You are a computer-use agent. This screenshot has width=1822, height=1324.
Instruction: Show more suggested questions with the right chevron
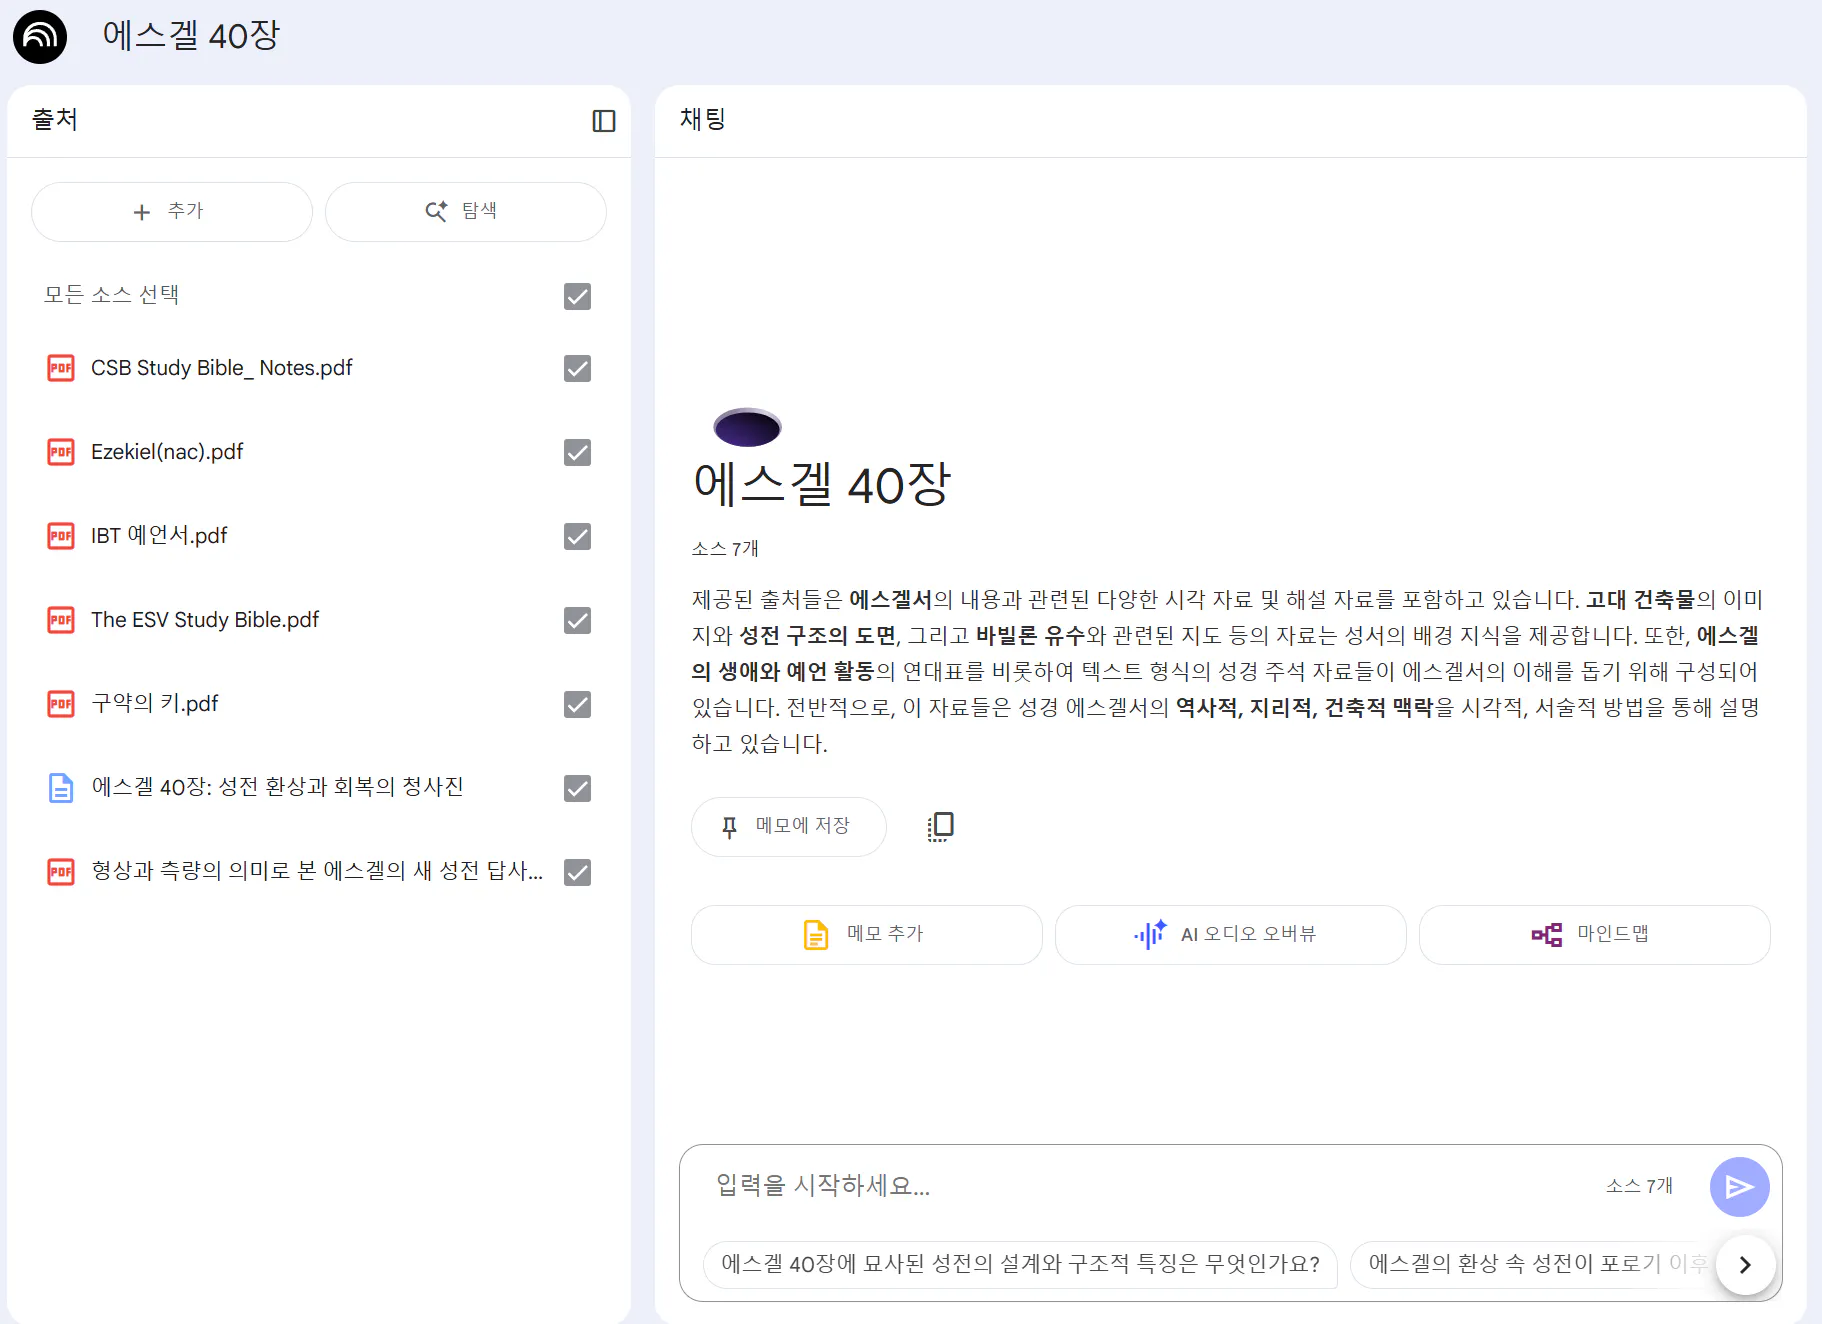pyautogui.click(x=1745, y=1265)
